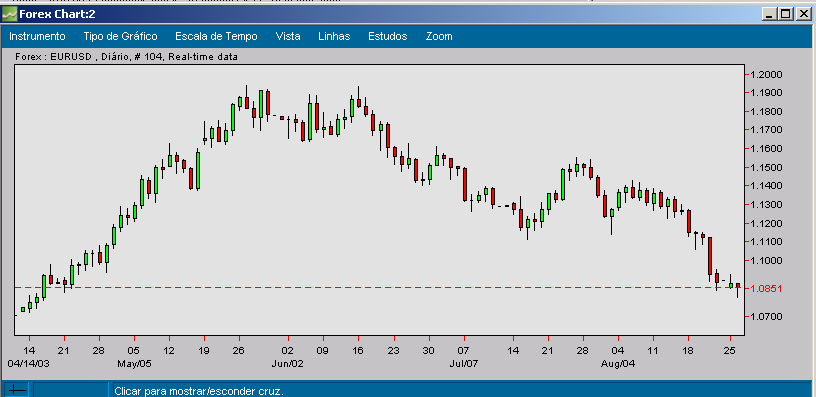Screen dimensions: 816x397
Task: Click the Forex Chart title bar icon
Action: [9, 14]
